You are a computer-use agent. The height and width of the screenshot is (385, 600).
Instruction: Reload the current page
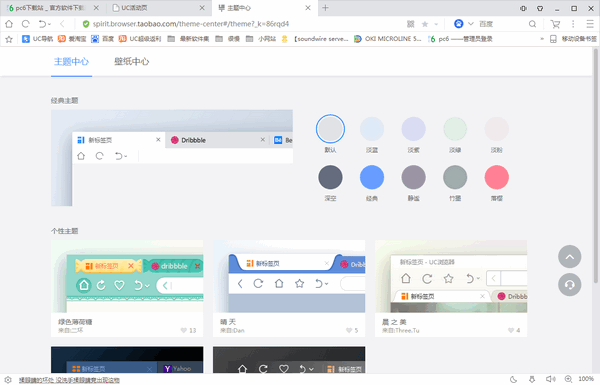[26, 24]
